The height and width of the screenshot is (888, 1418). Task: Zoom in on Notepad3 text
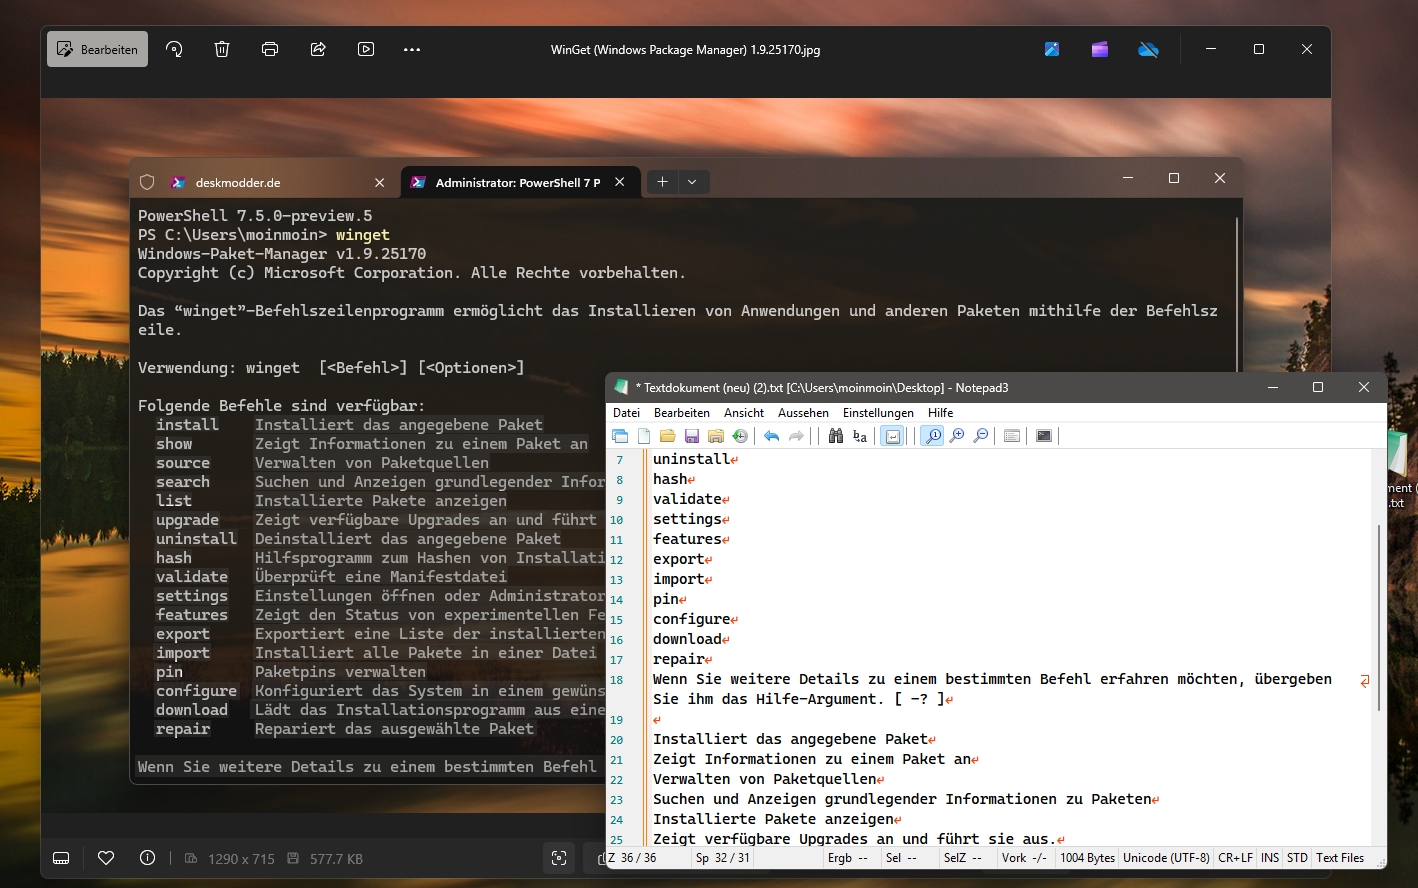957,436
